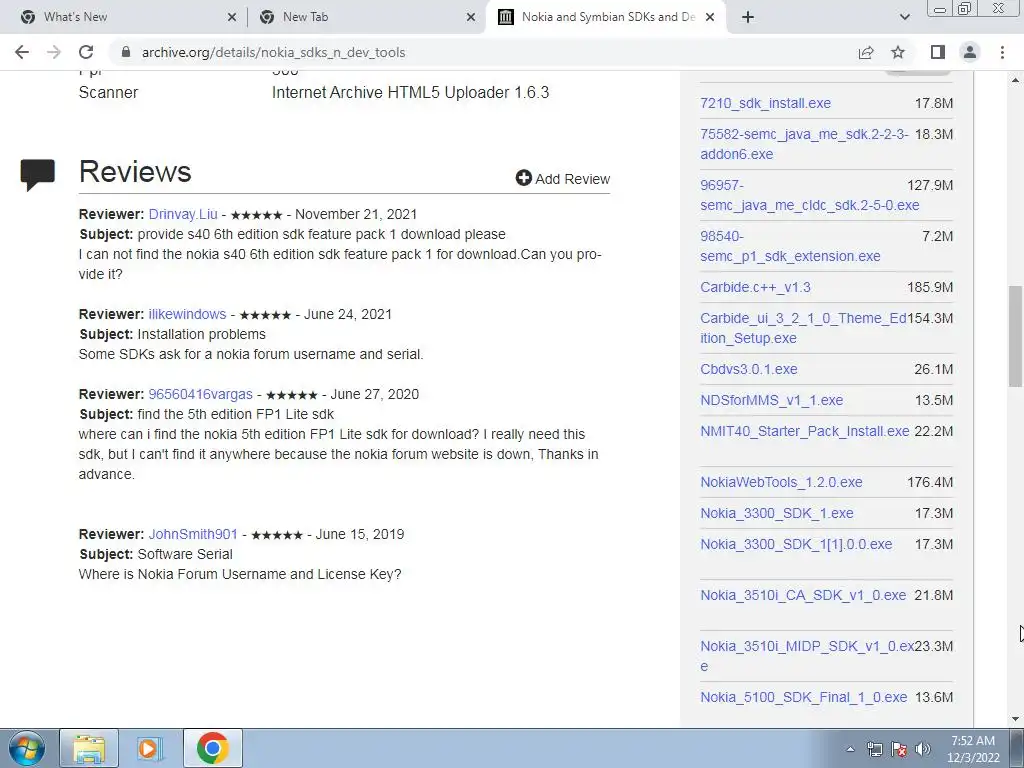Show hidden system tray icons

850,749
